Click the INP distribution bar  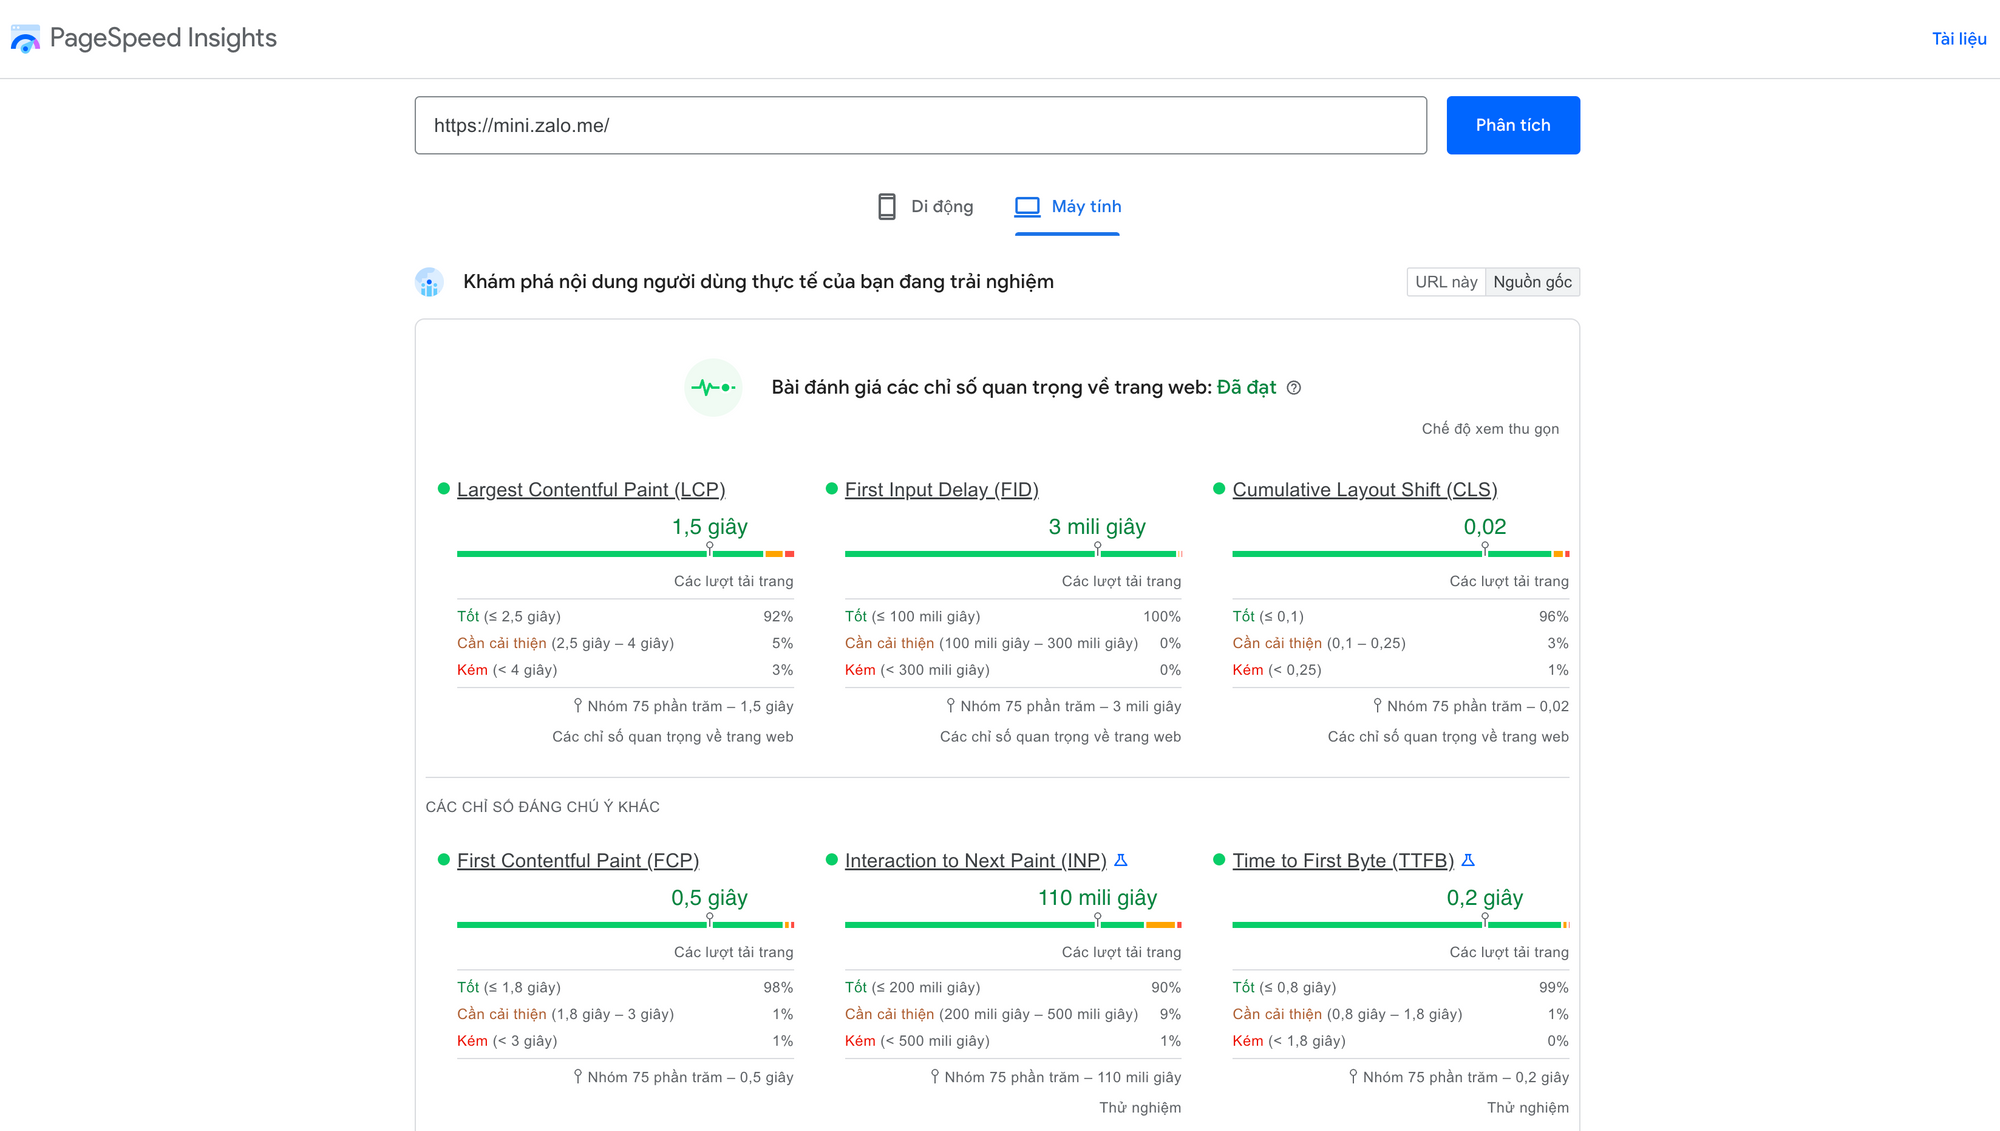[1013, 924]
